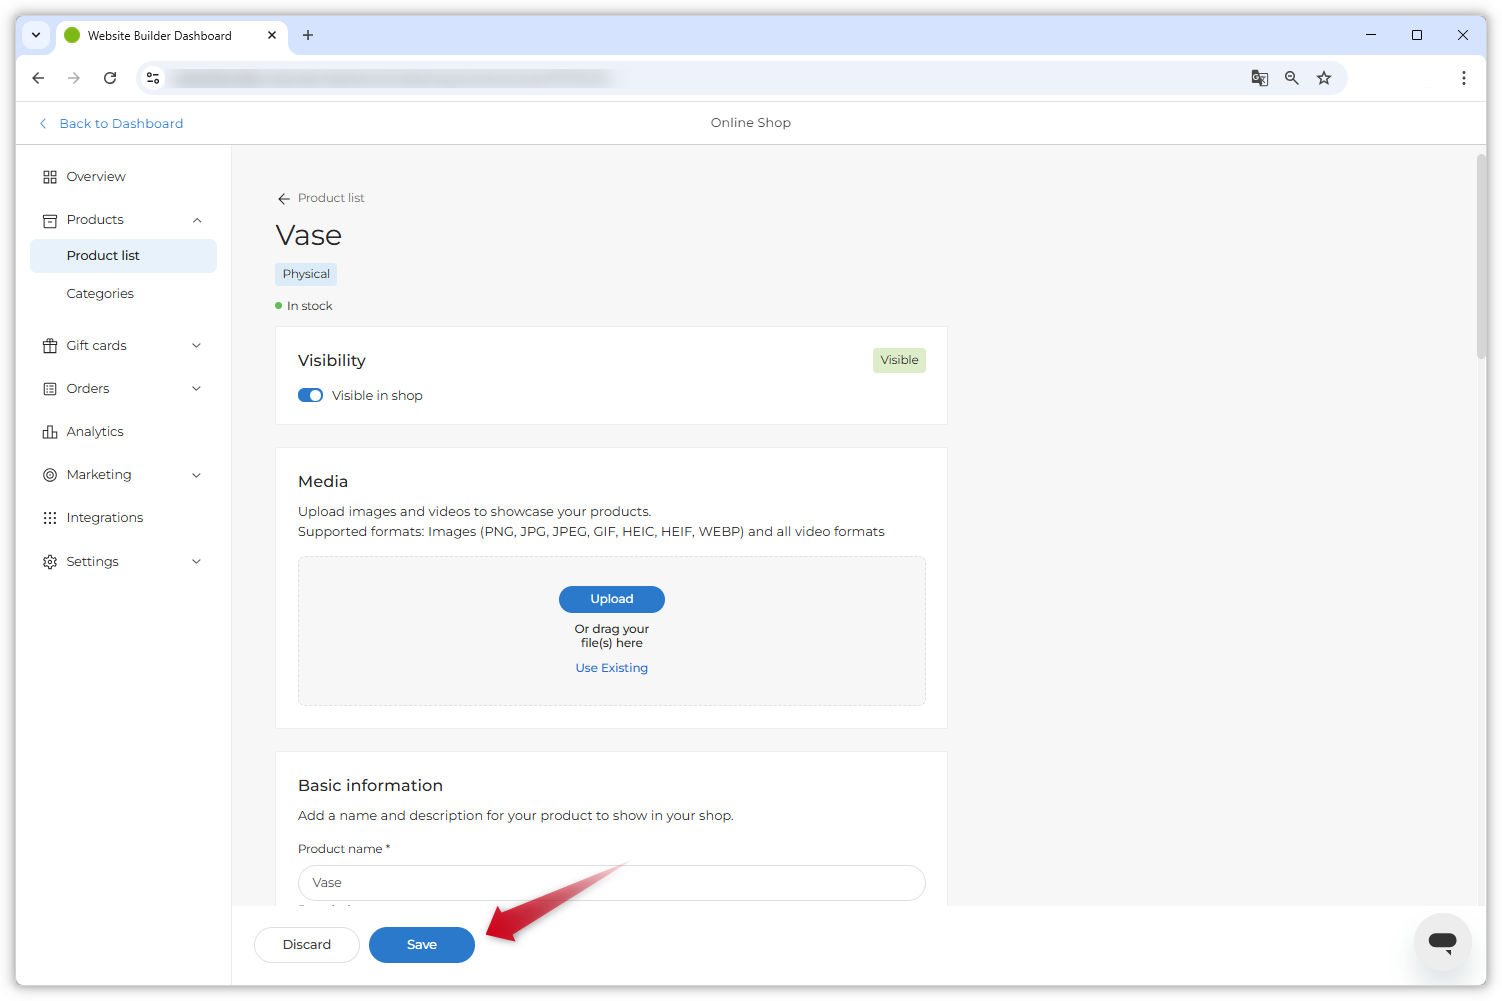This screenshot has height=1001, width=1502.
Task: Expand the Marketing dropdown
Action: (x=196, y=474)
